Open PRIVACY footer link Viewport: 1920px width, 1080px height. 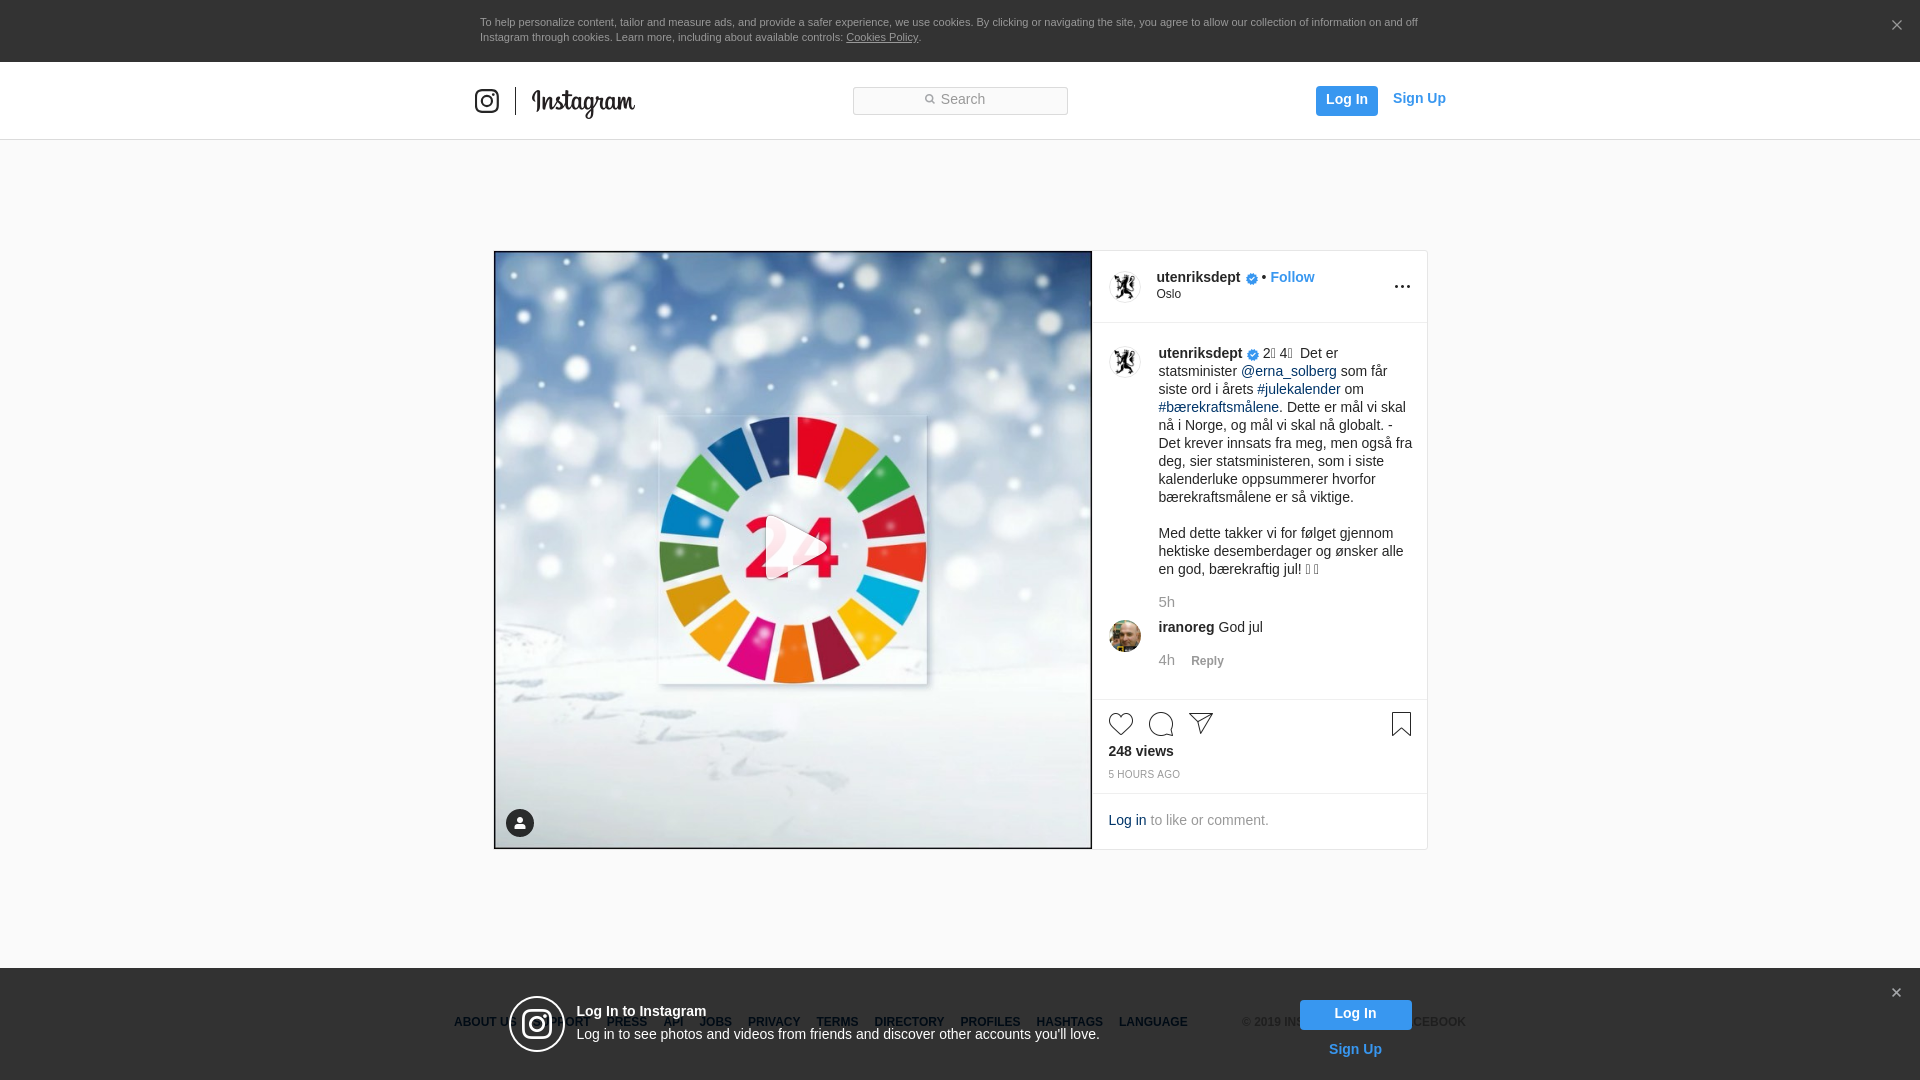pos(774,1022)
